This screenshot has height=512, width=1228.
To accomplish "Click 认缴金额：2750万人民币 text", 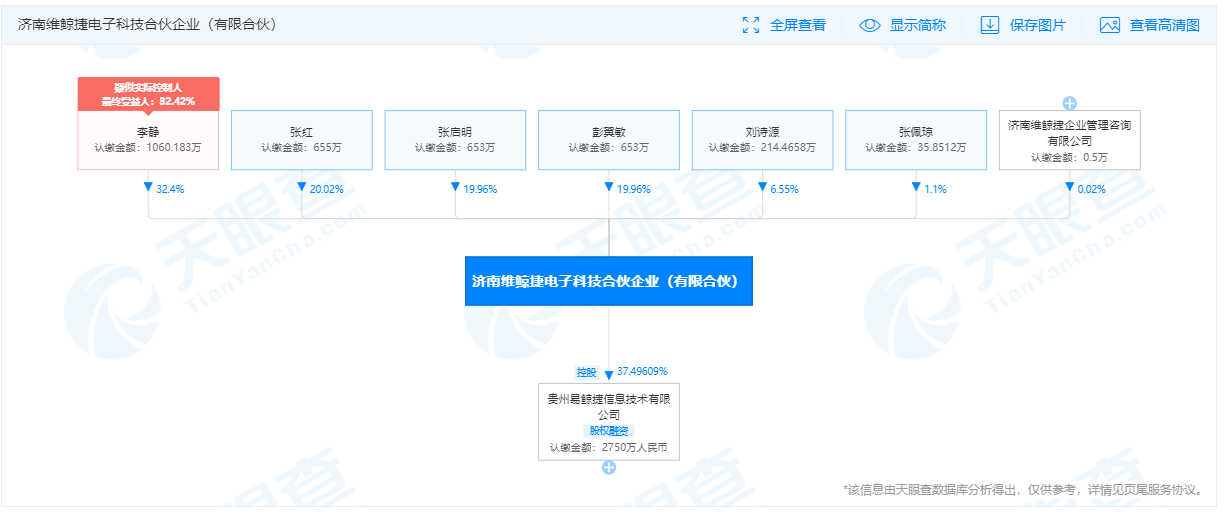I will [608, 448].
